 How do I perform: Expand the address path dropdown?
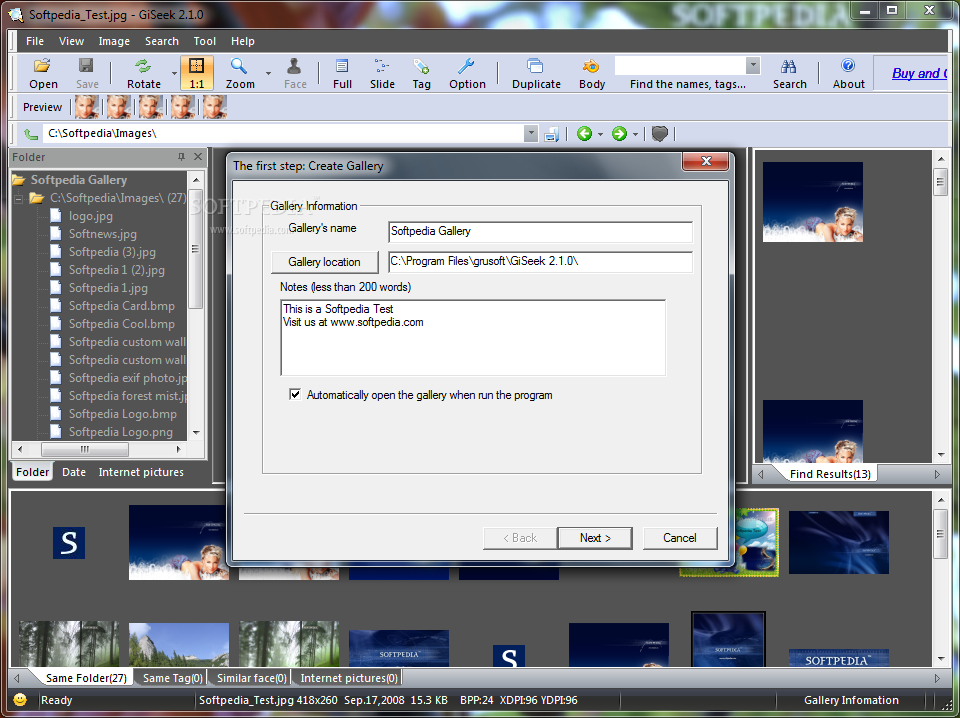(x=531, y=133)
